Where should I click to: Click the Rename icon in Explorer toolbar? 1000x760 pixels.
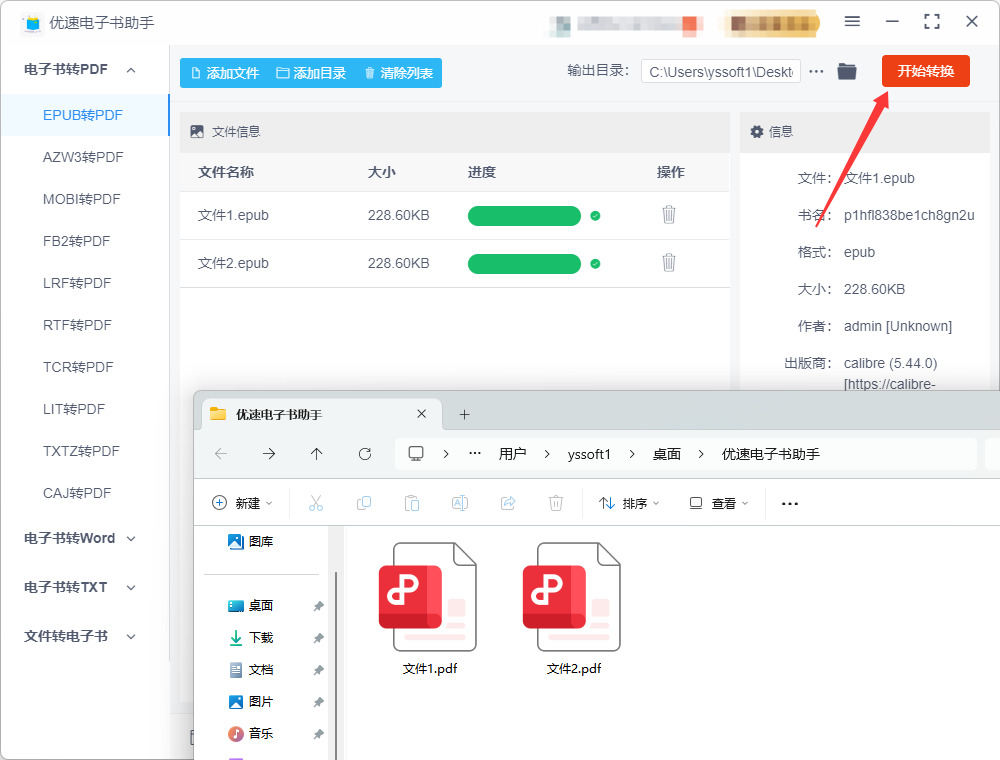[460, 504]
